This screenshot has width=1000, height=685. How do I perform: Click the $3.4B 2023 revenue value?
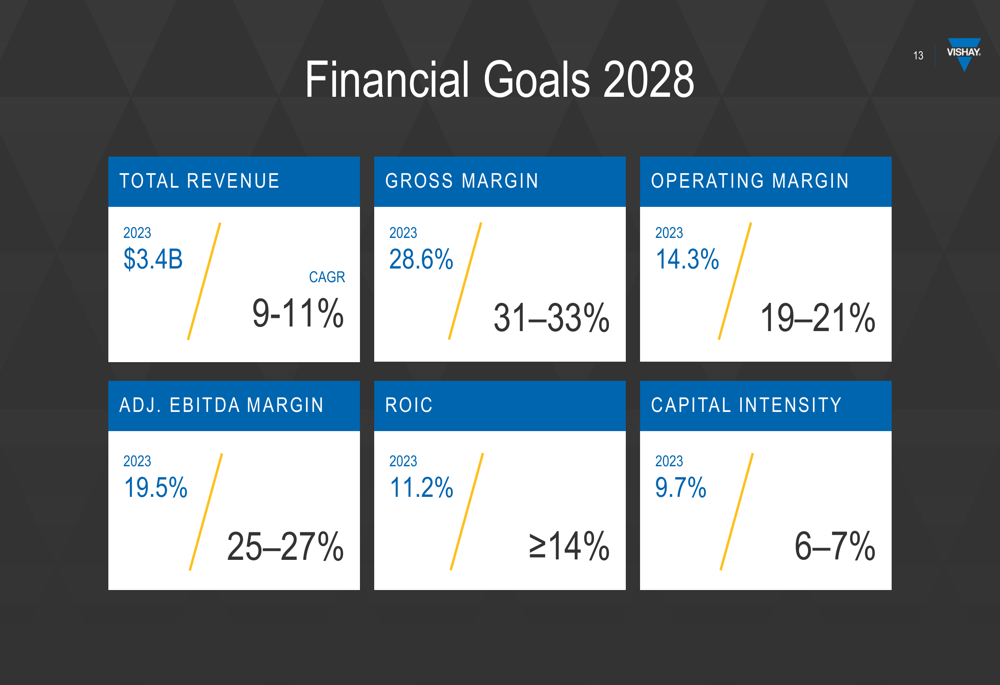click(153, 260)
